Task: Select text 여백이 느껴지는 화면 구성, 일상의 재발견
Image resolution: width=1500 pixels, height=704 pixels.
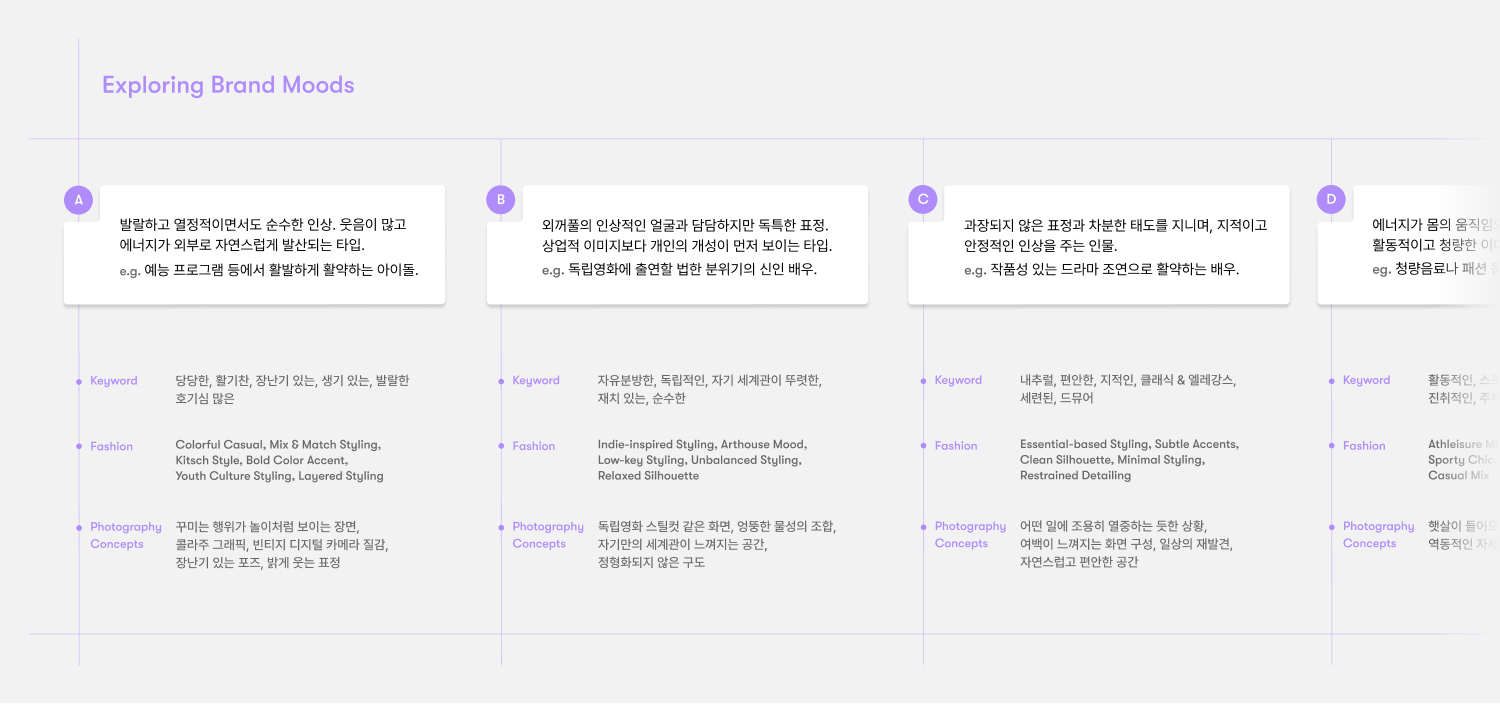Action: point(1126,544)
